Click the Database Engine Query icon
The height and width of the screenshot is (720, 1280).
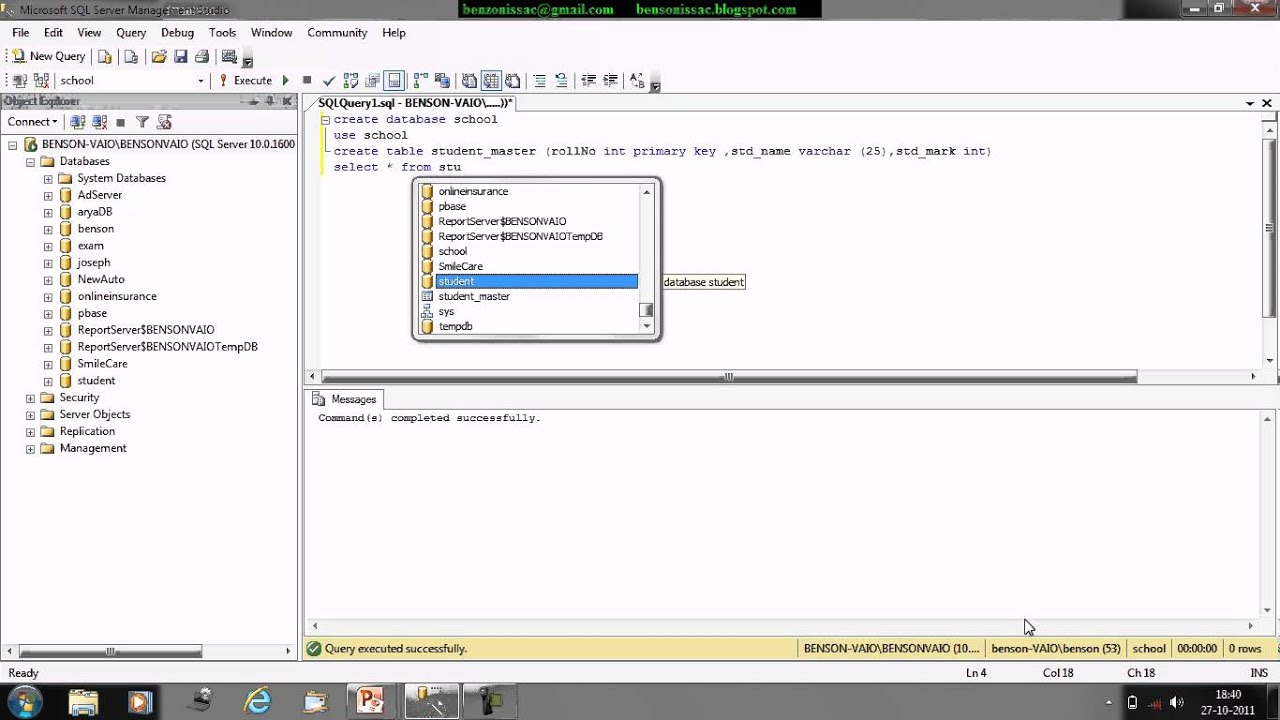(x=105, y=57)
